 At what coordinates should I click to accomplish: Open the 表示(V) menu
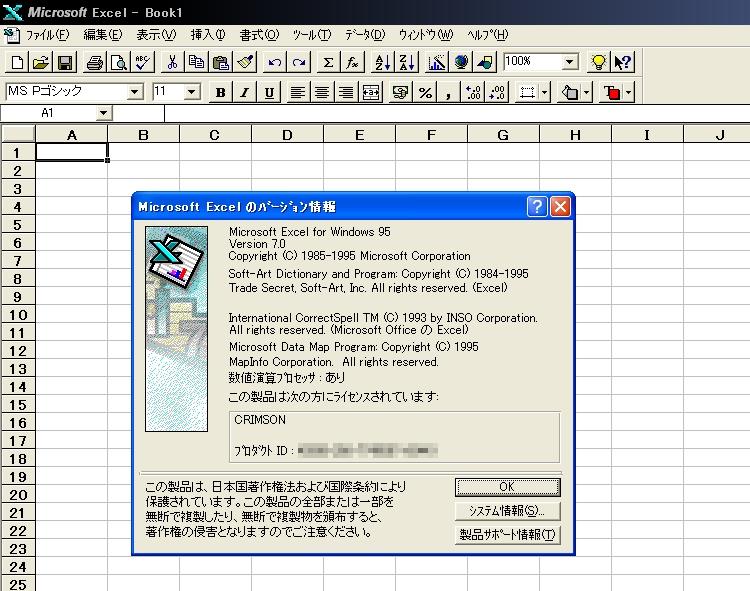156,35
